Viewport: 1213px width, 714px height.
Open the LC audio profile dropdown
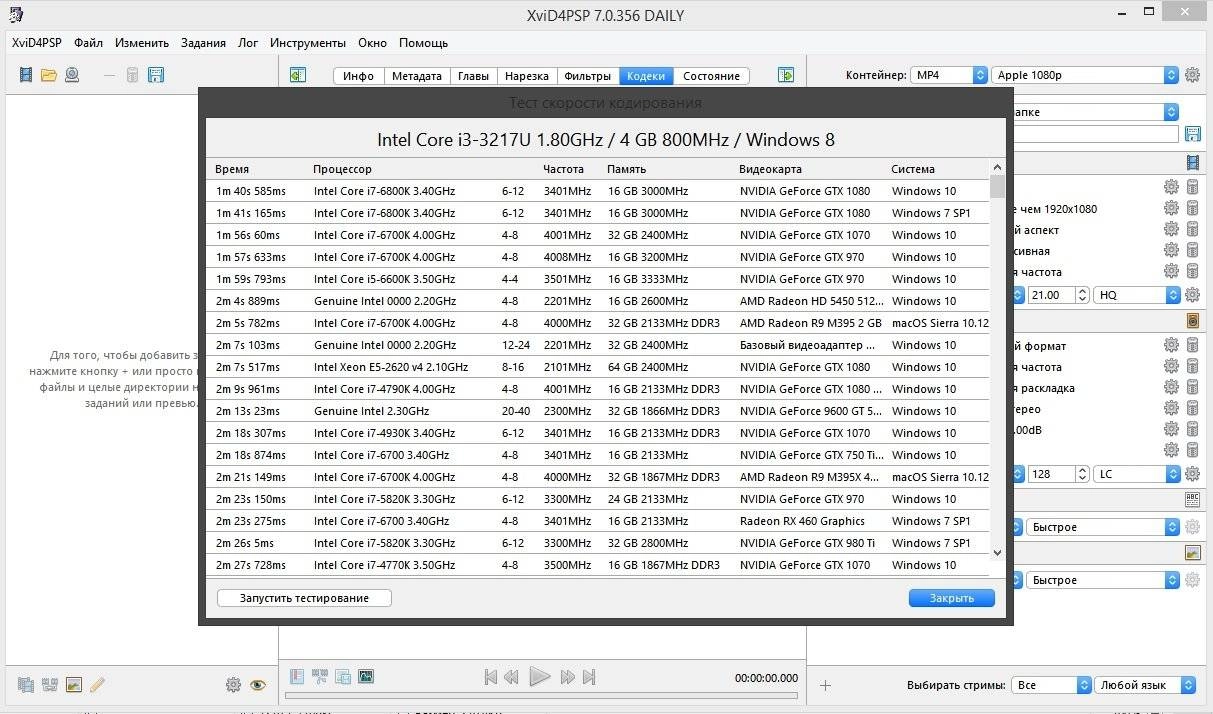tap(1136, 474)
